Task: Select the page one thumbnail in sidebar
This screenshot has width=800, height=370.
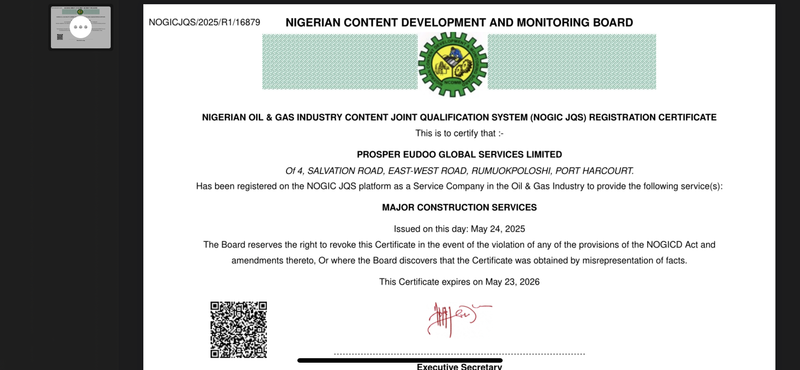Action: (x=81, y=28)
